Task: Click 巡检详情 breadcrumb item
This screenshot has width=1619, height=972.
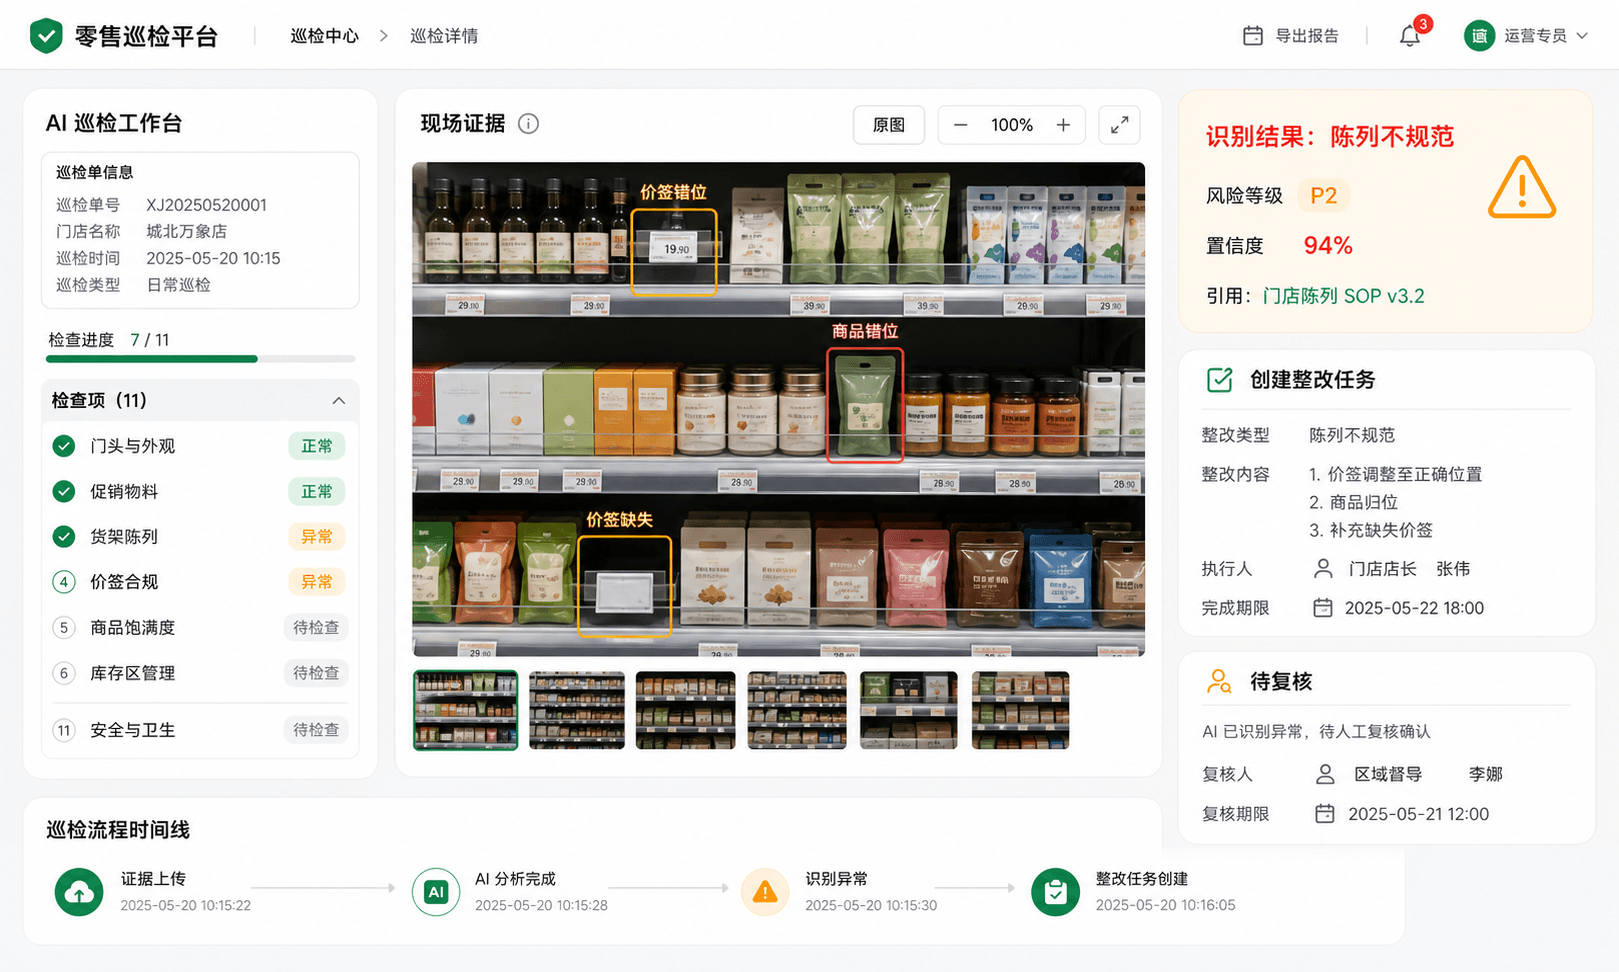Action: (444, 36)
